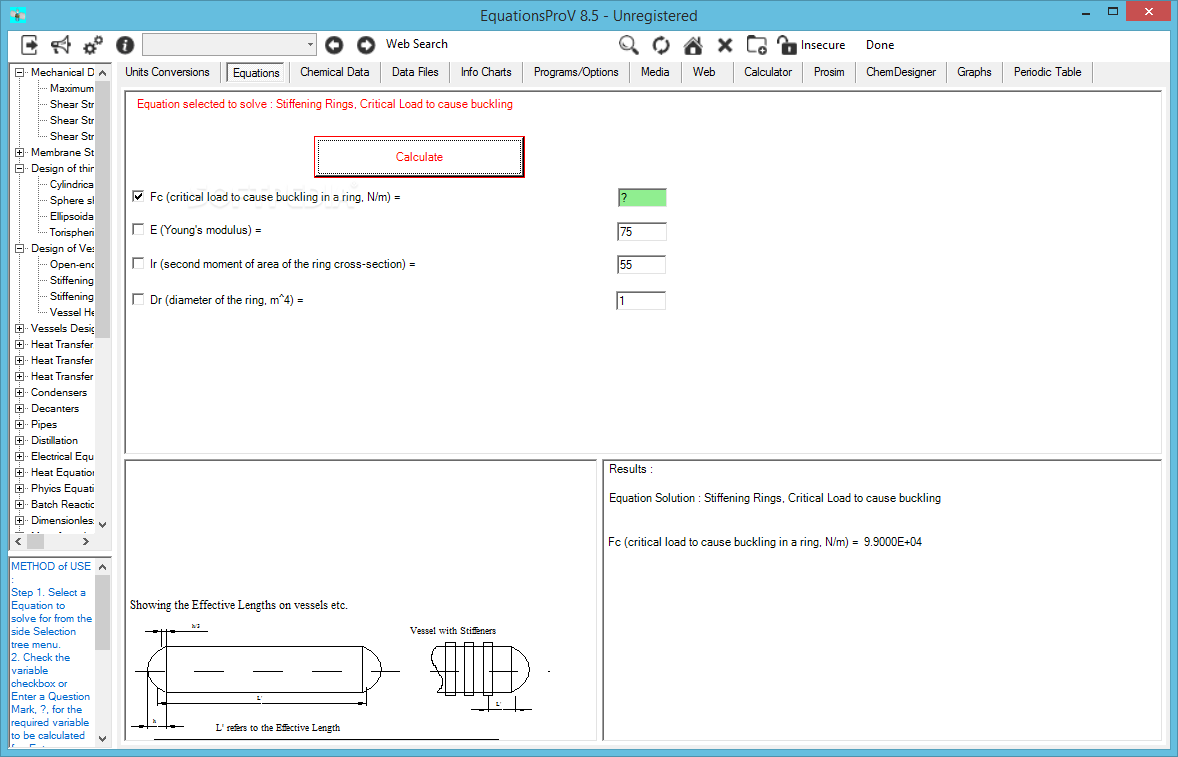Go to home page icon
Viewport: 1178px width, 757px height.
pos(693,45)
